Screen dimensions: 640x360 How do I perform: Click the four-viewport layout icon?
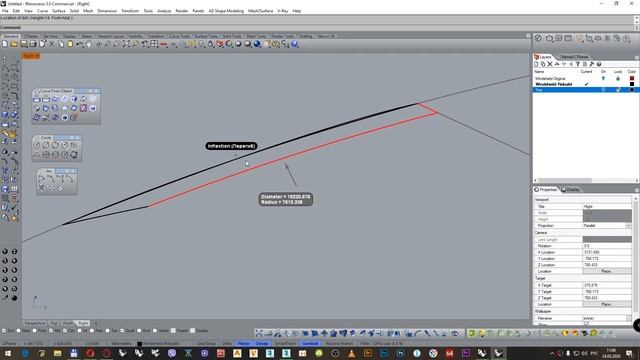click(154, 44)
